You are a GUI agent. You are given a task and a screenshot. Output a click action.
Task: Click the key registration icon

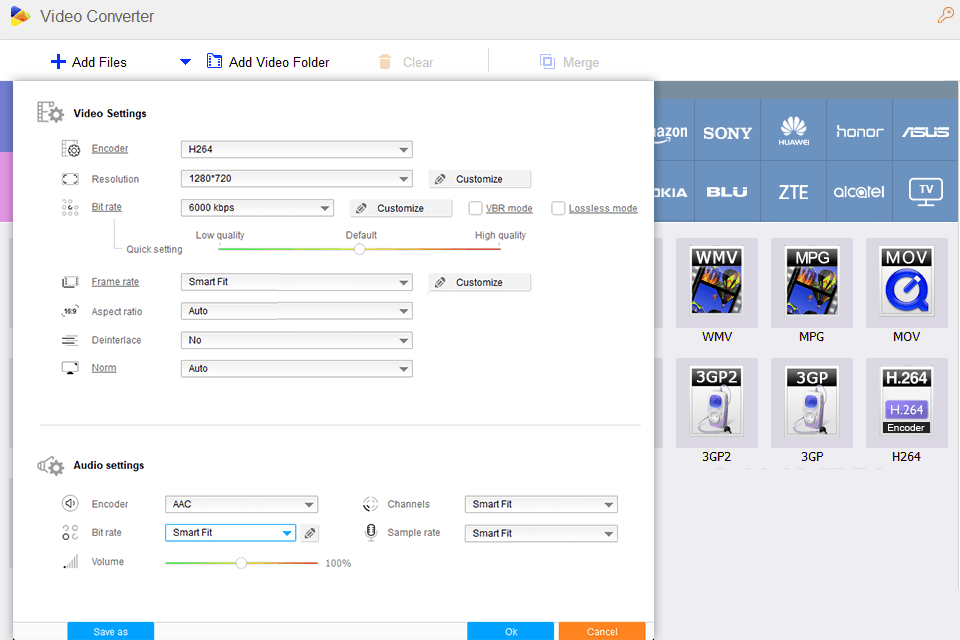point(945,15)
